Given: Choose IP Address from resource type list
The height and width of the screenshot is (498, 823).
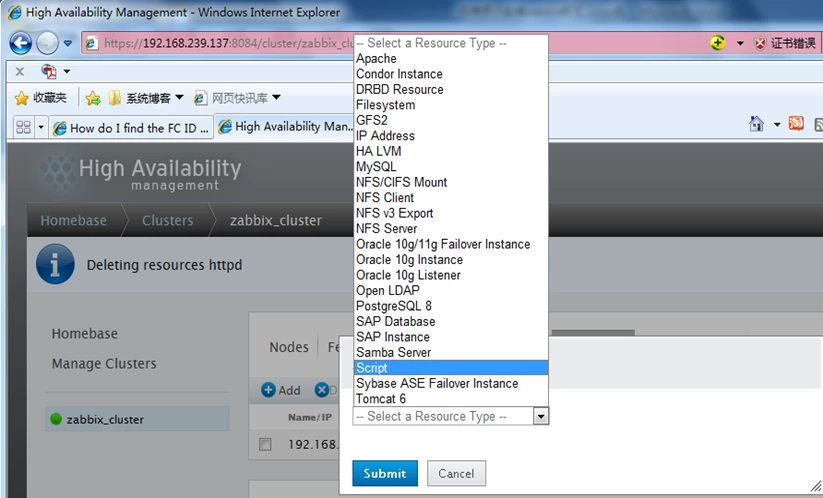Looking at the screenshot, I should pyautogui.click(x=451, y=136).
